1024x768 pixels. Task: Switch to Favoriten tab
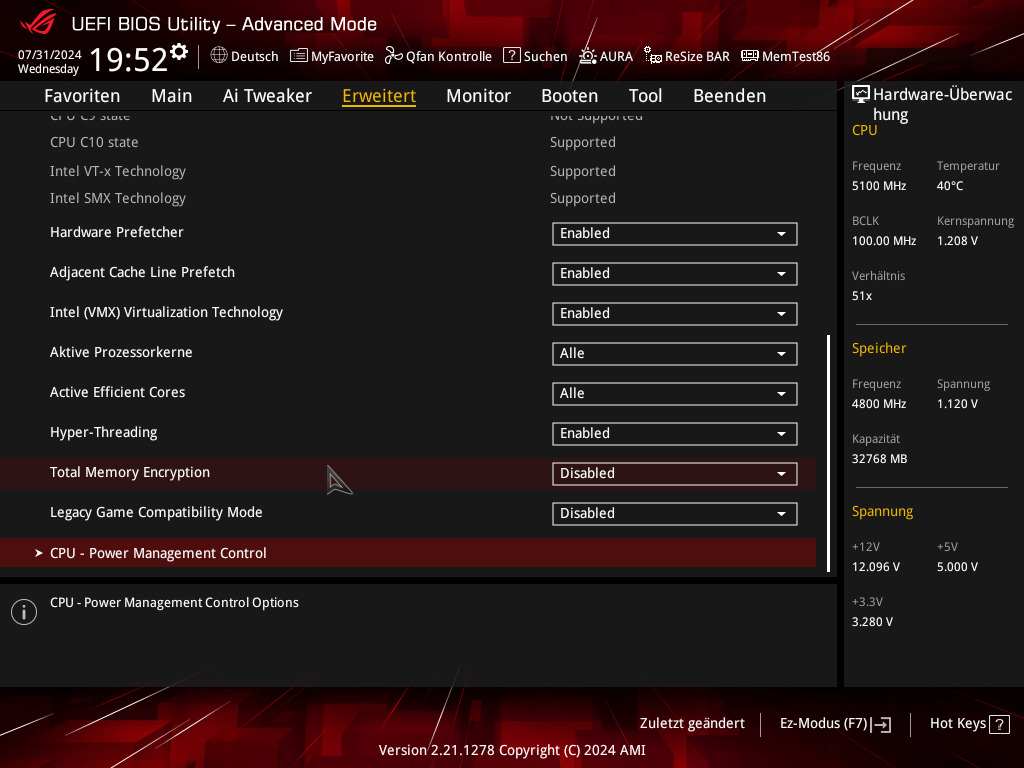coord(82,96)
